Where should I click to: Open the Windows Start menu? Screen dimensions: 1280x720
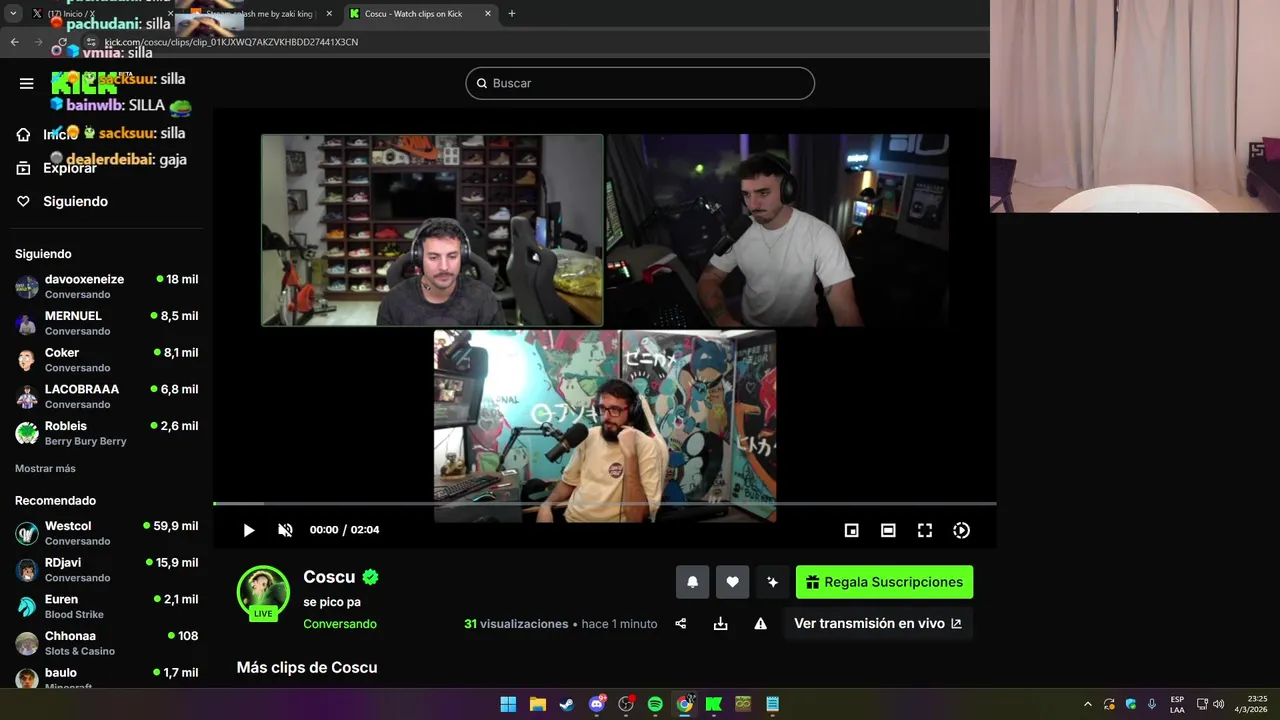(x=508, y=704)
